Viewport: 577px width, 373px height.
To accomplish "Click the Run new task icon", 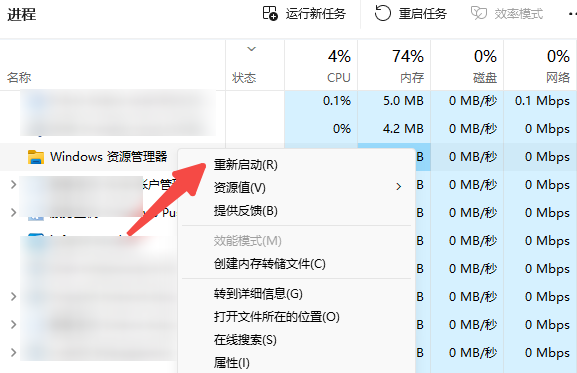I will pos(270,14).
